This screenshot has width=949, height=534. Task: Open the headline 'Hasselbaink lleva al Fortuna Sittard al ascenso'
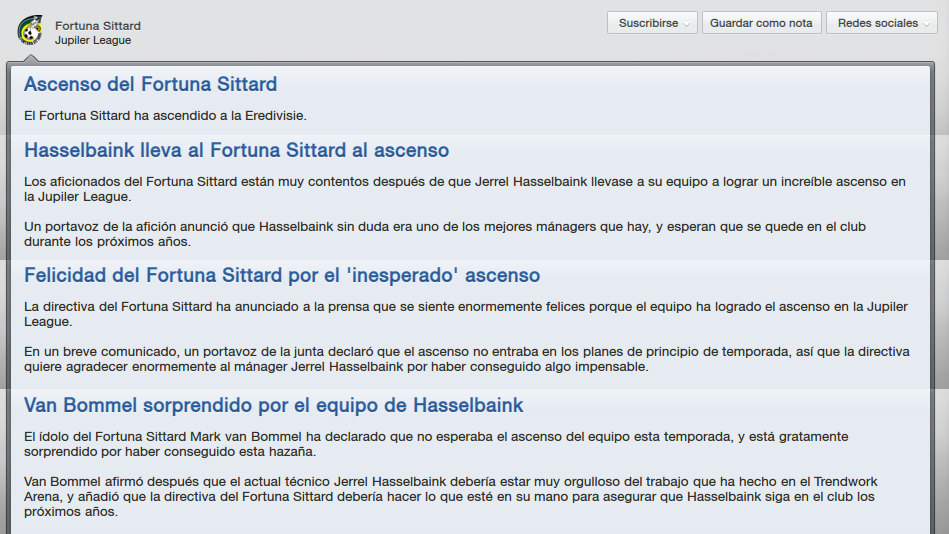237,150
